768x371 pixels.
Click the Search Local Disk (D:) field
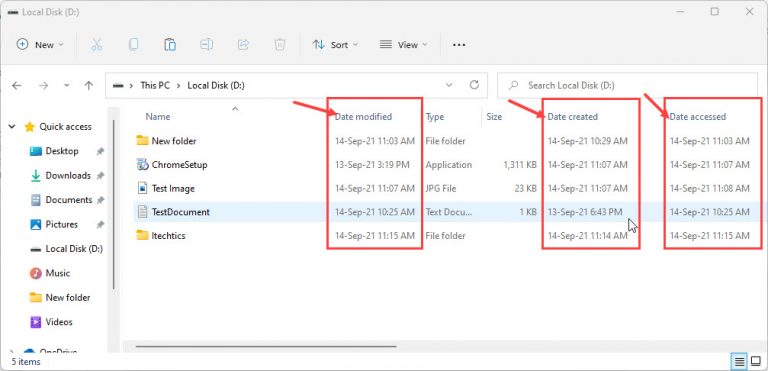coord(627,85)
